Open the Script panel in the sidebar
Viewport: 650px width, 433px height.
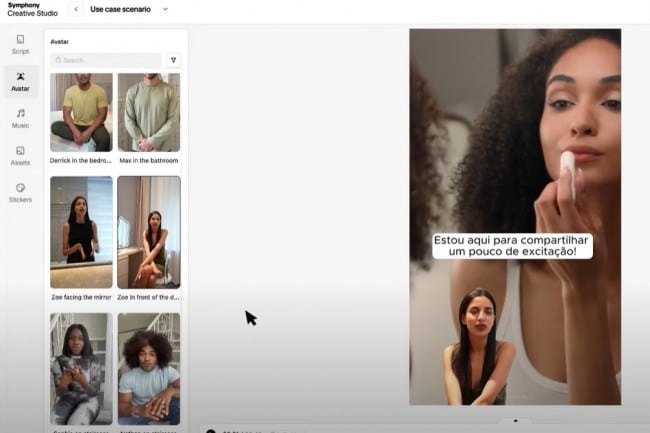click(20, 44)
